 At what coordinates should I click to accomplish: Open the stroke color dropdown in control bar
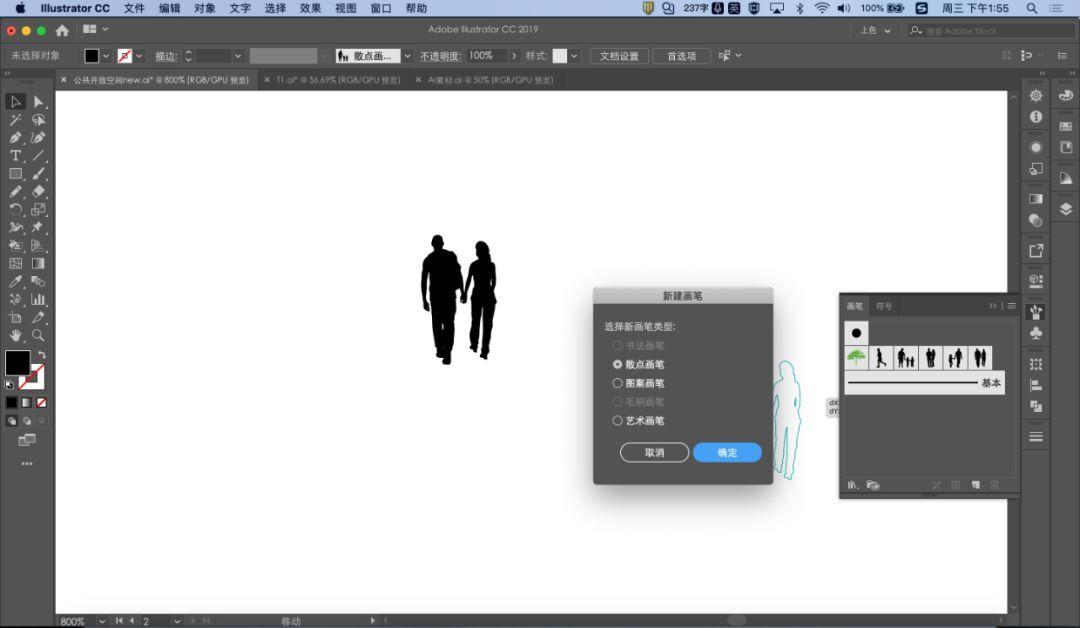139,56
